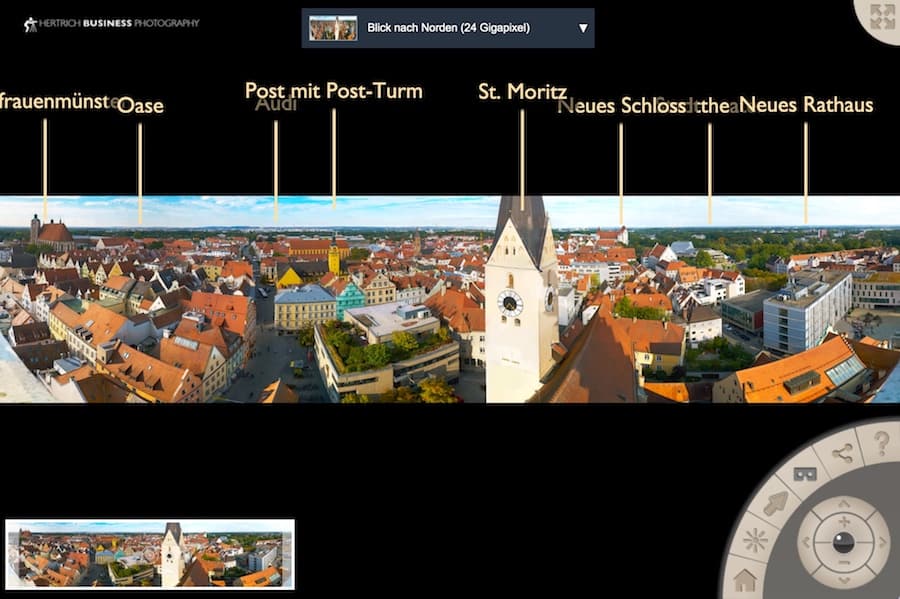This screenshot has width=900, height=599.
Task: Click the large arrow pointer icon in wheel
Action: (x=775, y=503)
